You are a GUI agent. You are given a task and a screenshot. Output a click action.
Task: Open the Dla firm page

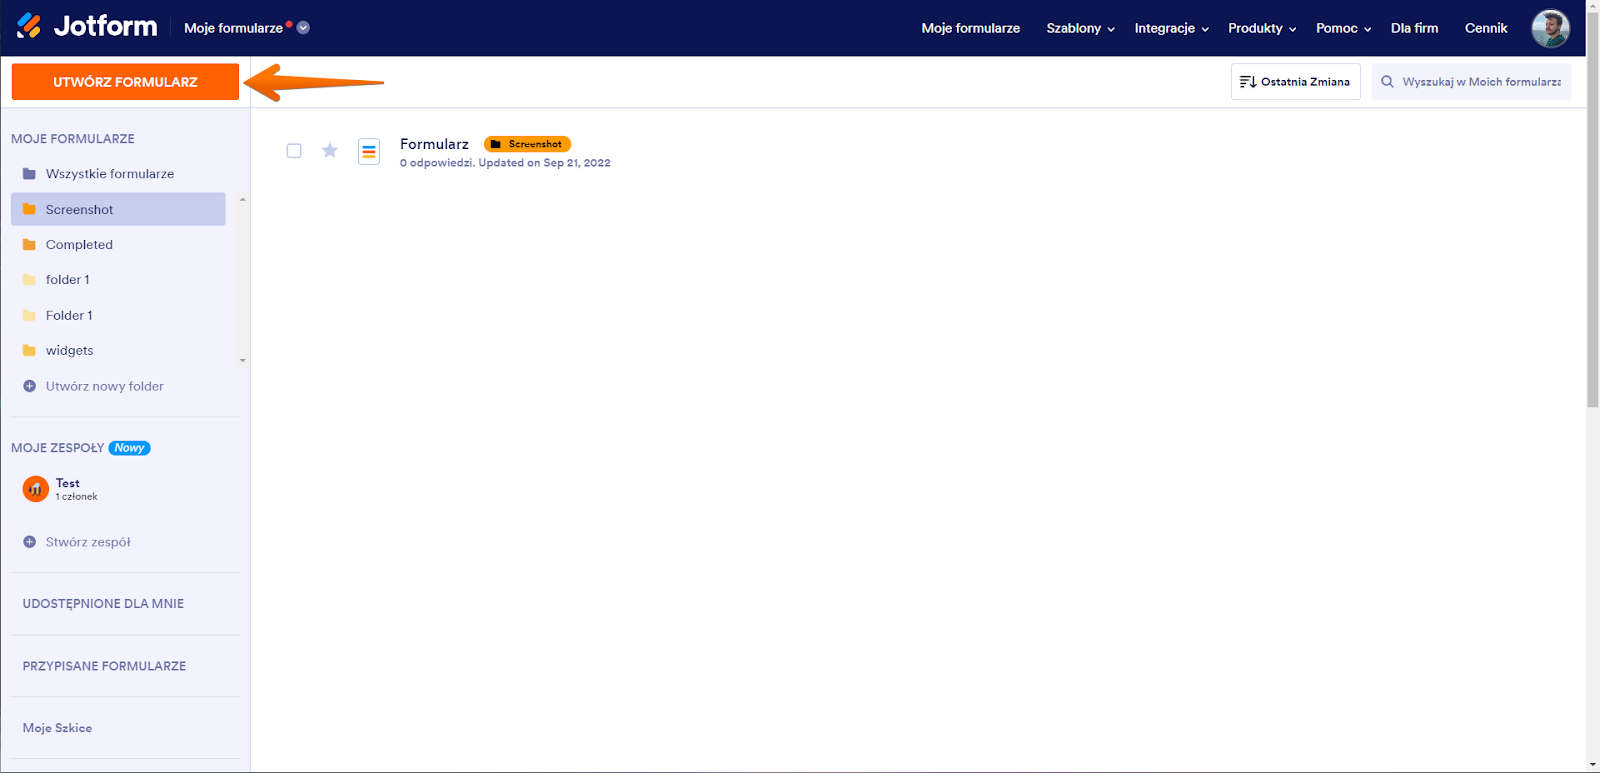pos(1414,28)
